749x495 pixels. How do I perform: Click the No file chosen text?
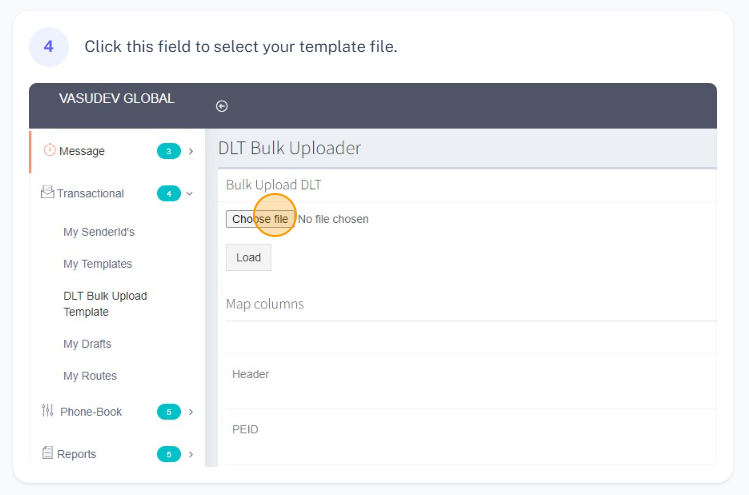pyautogui.click(x=333, y=219)
